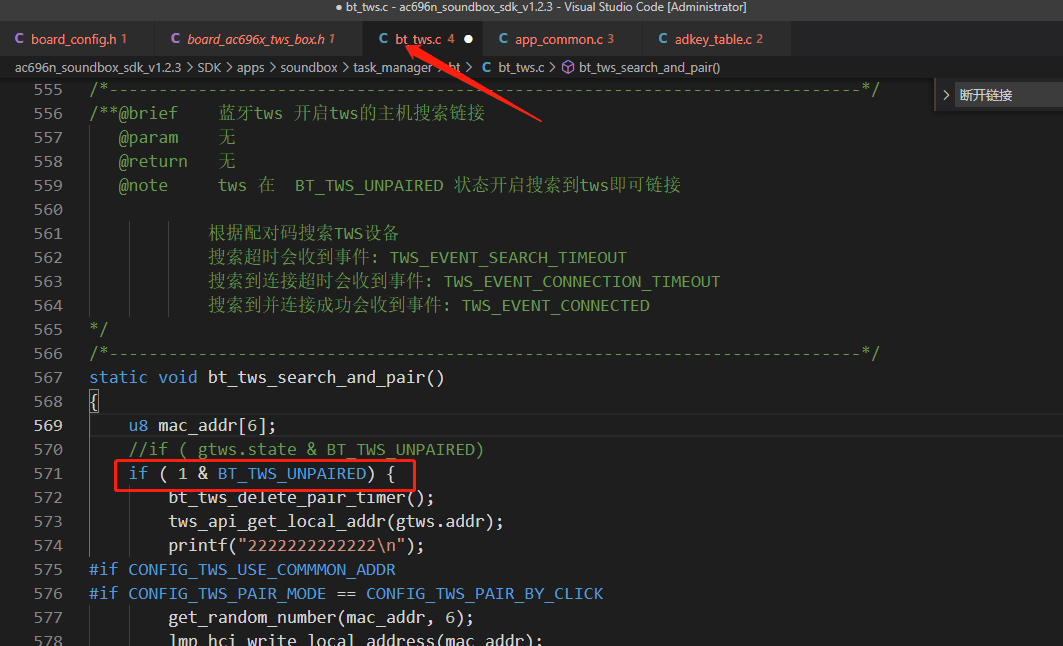Click the C file icon on adkey_table.c tab
This screenshot has height=646, width=1063.
pos(663,39)
